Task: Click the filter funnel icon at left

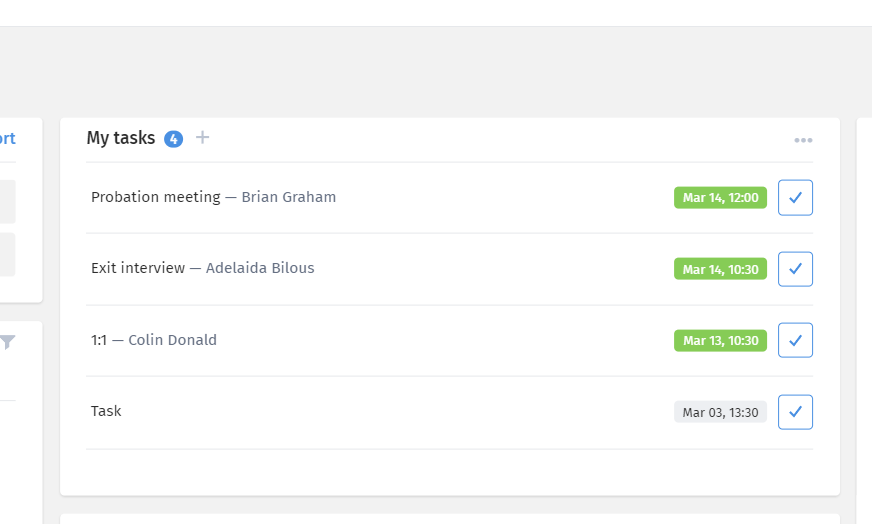Action: click(x=7, y=342)
